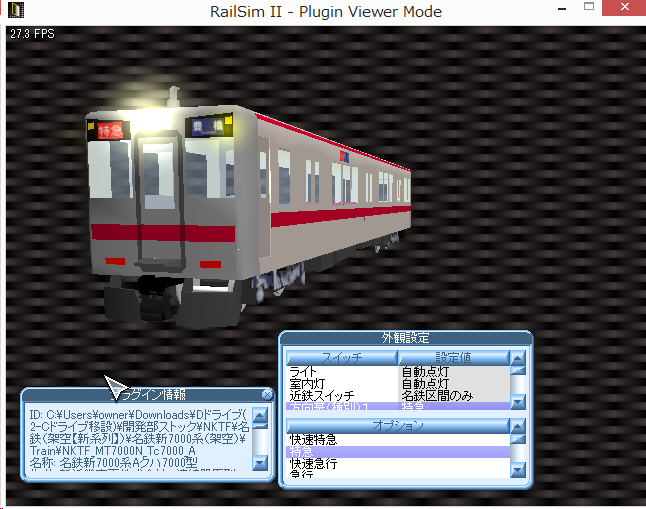The width and height of the screenshot is (646, 509).
Task: Close the プラグイン情報 panel with its round X
Action: 267,395
